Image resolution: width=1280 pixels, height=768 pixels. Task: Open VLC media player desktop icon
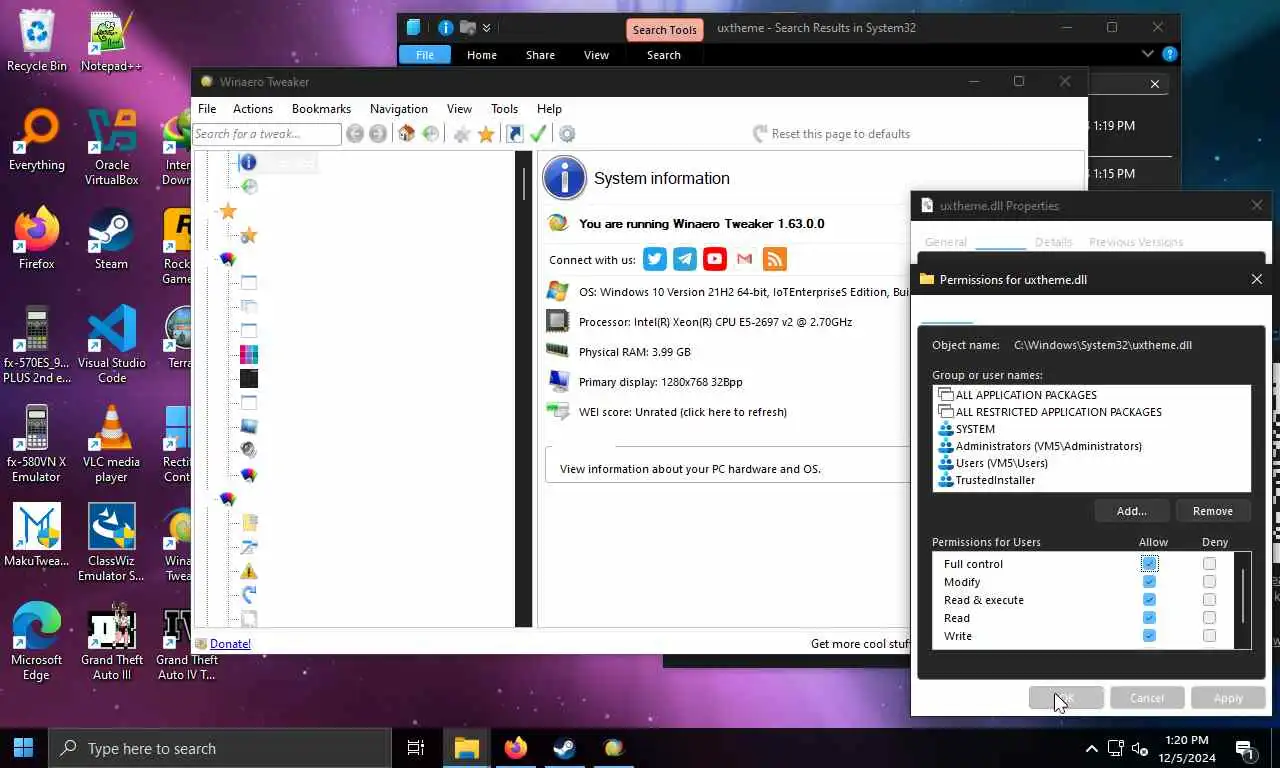click(111, 444)
